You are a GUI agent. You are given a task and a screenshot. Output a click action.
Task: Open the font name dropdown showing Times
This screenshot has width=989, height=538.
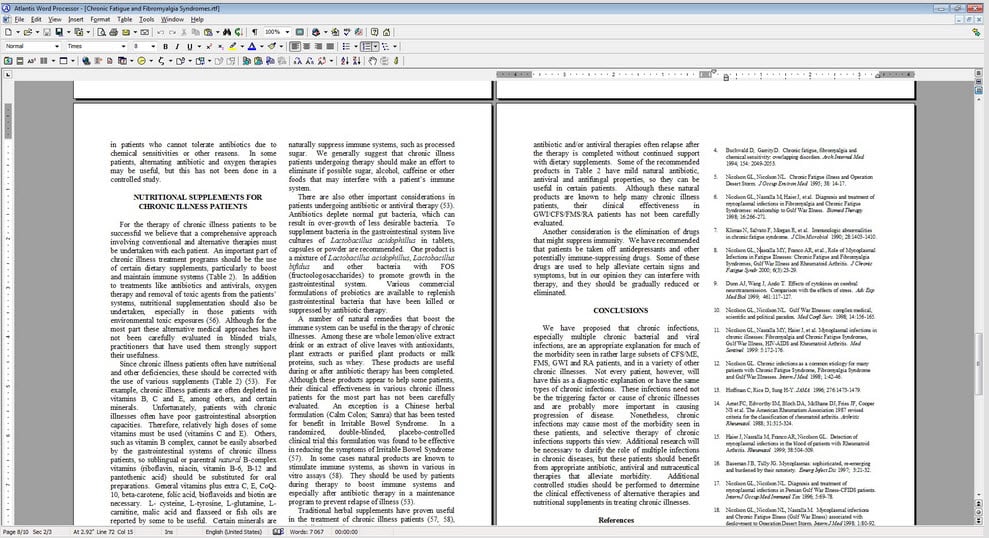click(x=124, y=46)
